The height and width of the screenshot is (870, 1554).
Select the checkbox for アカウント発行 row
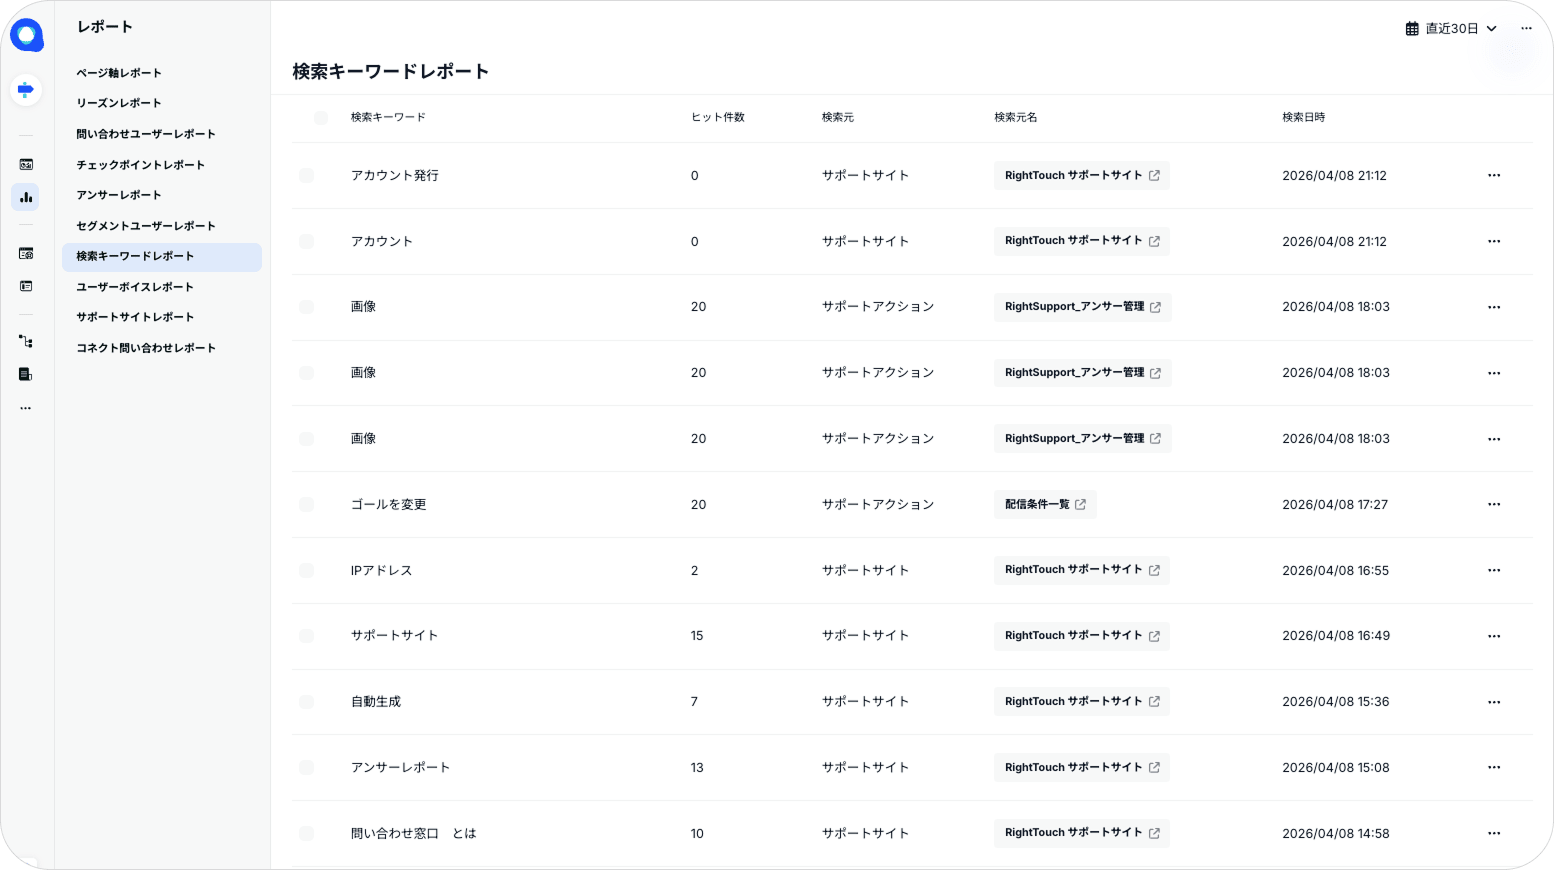click(306, 176)
